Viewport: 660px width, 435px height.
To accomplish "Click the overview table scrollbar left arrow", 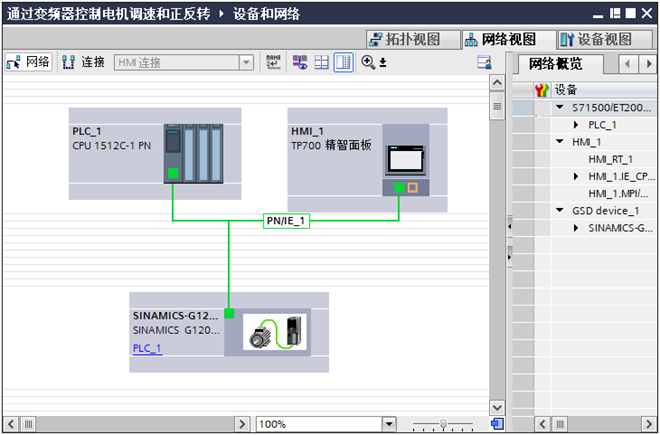I will pyautogui.click(x=542, y=424).
